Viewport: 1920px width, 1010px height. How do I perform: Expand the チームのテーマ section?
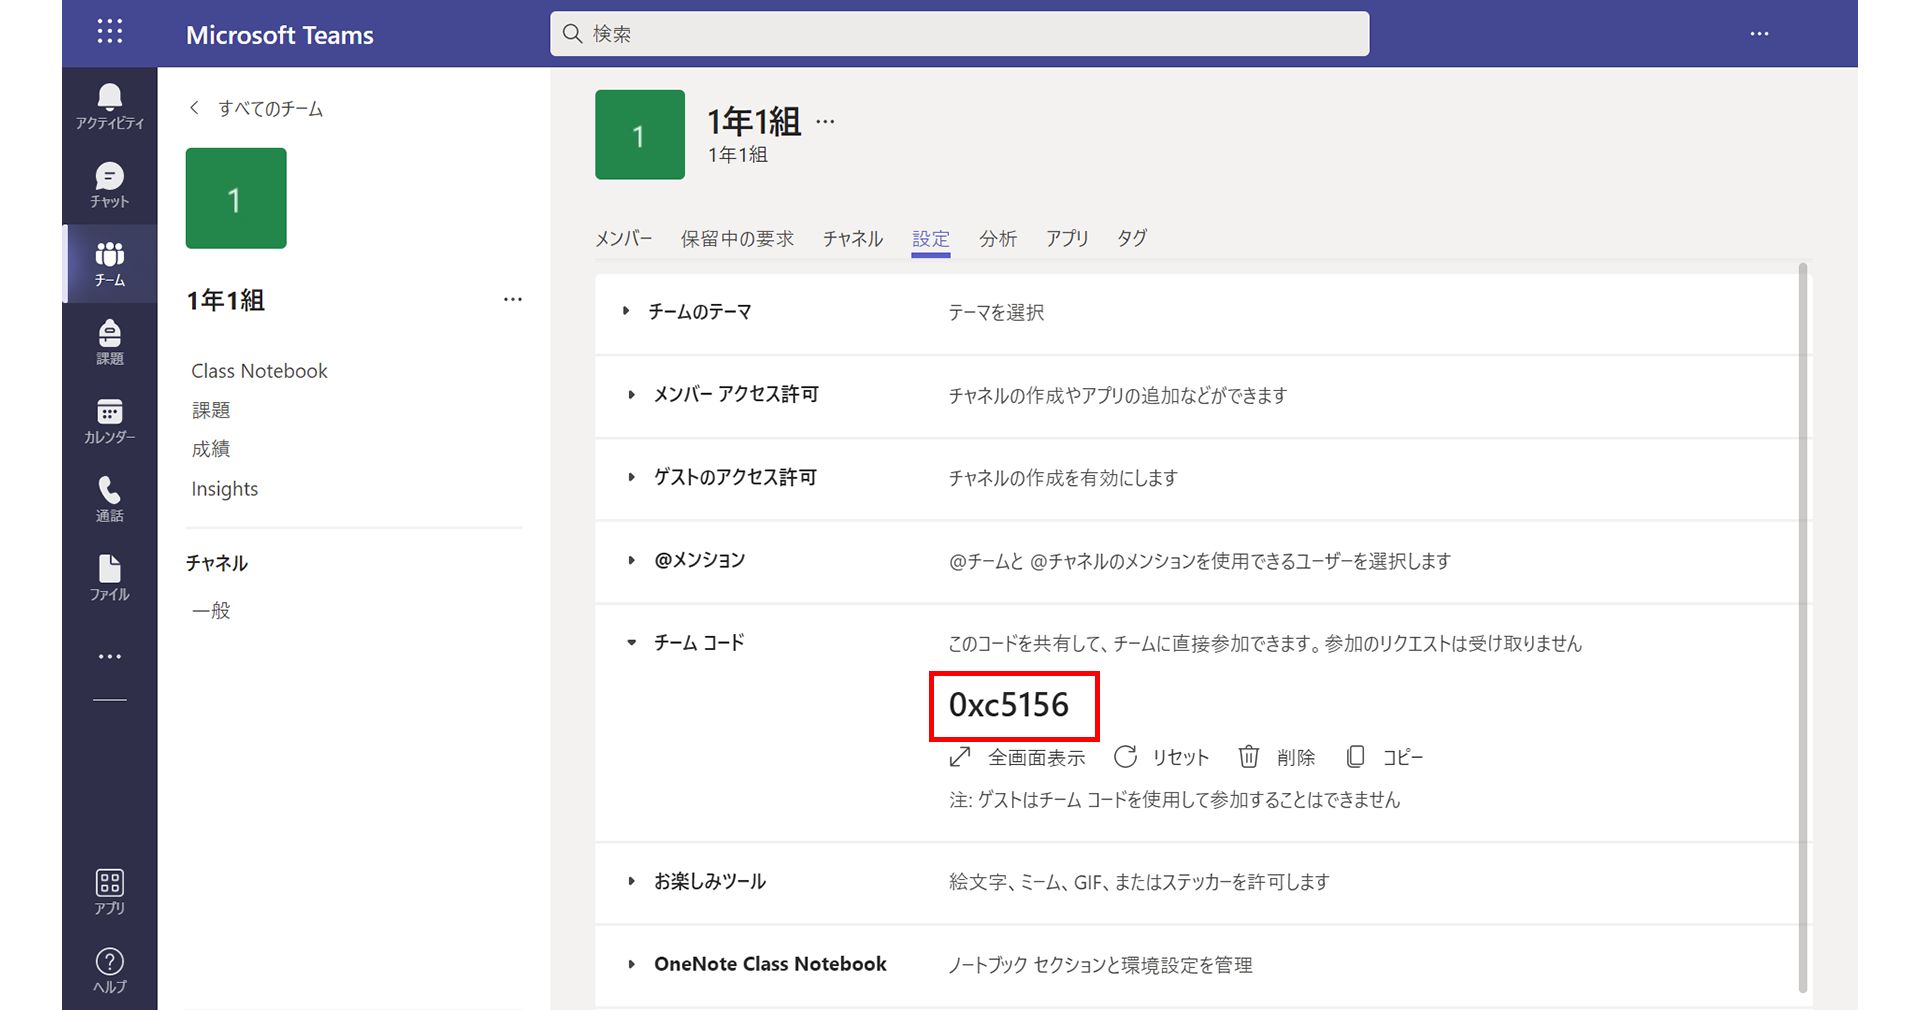point(626,311)
